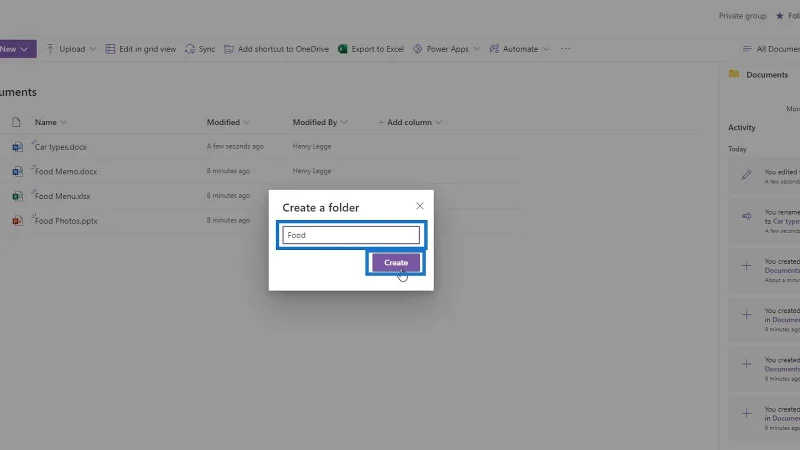Expand the Upload dropdown chevron
This screenshot has width=800, height=450.
93,49
